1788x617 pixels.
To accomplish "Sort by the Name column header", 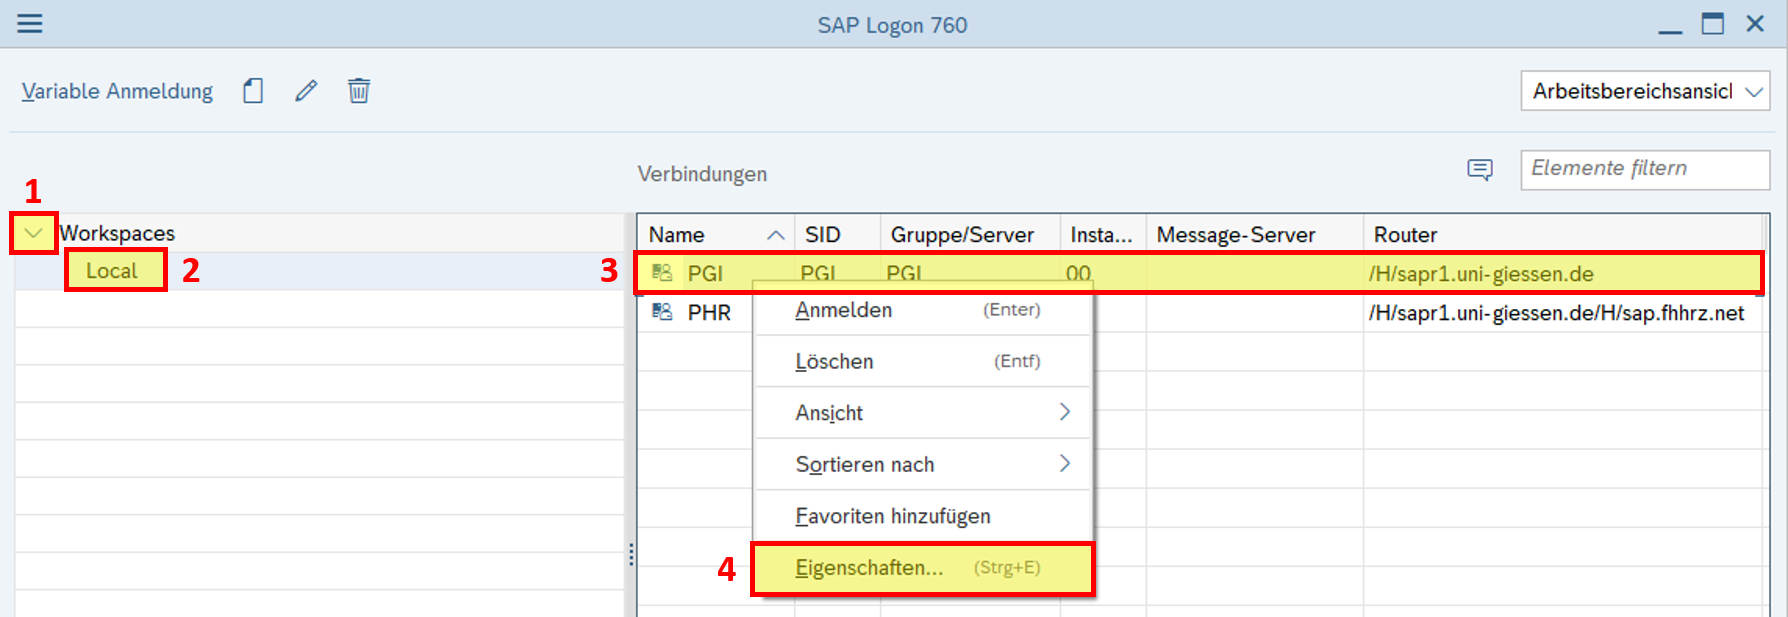I will (716, 234).
